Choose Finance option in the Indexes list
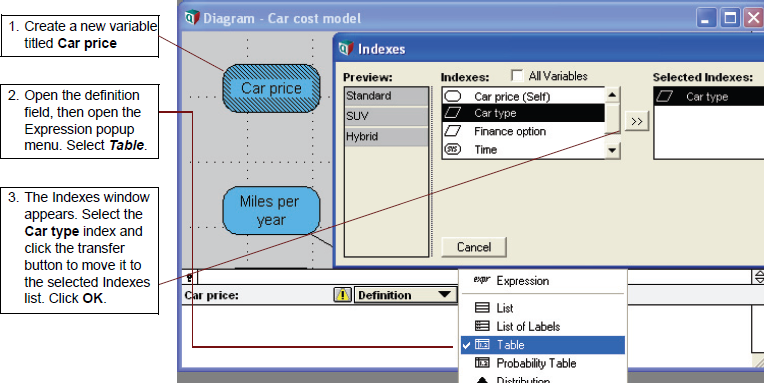This screenshot has height=383, width=764. click(x=523, y=131)
